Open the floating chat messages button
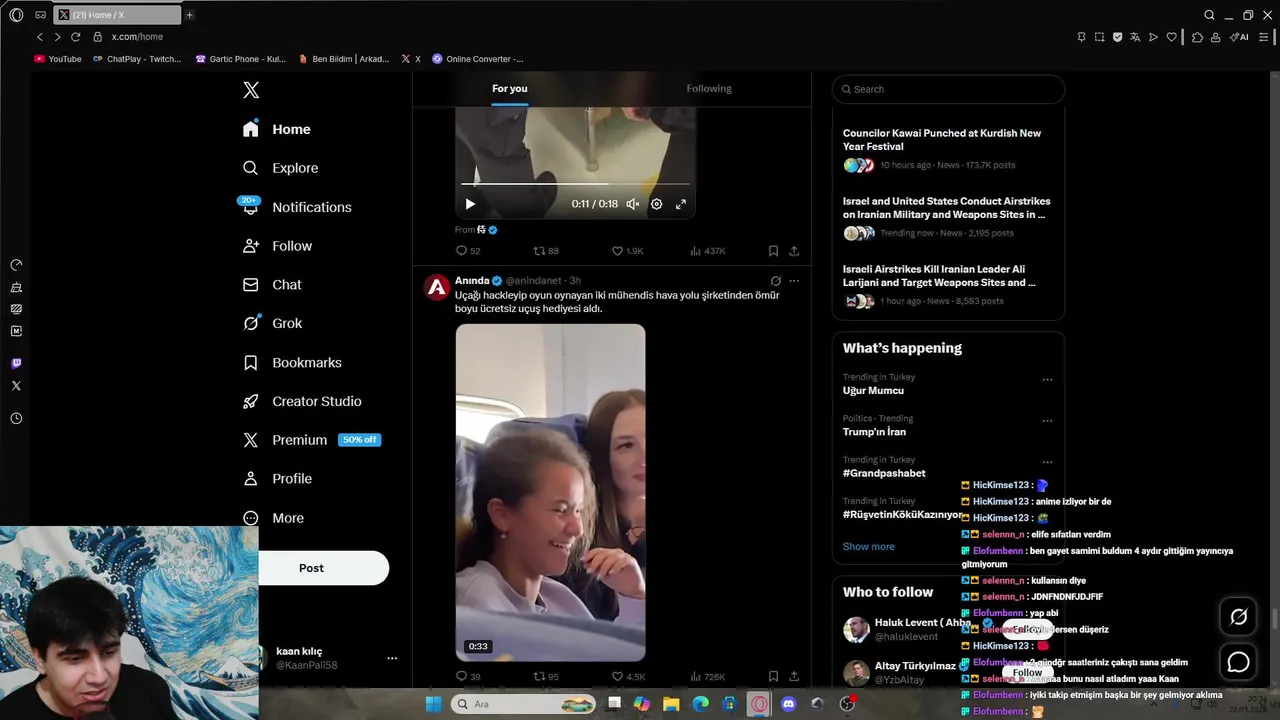 [1238, 662]
